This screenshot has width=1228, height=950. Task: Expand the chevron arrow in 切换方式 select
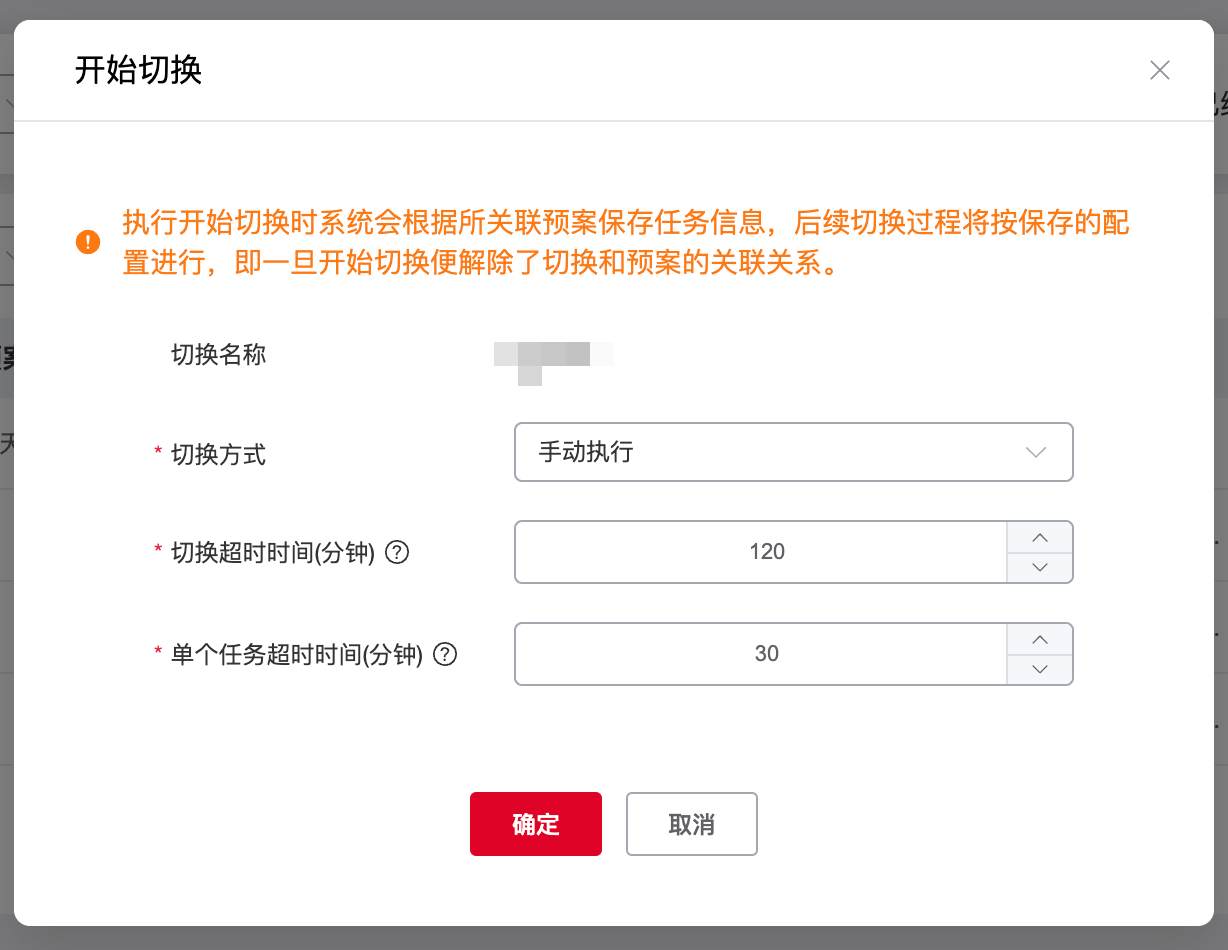[x=1036, y=452]
